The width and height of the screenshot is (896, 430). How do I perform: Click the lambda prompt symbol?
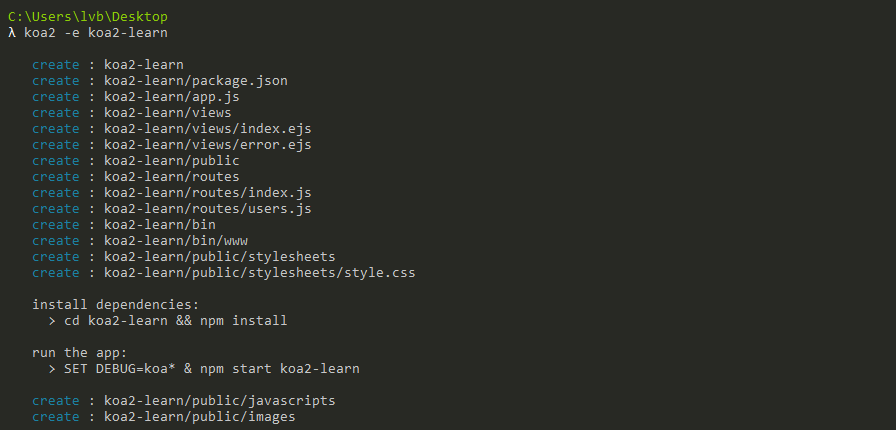[x=12, y=33]
